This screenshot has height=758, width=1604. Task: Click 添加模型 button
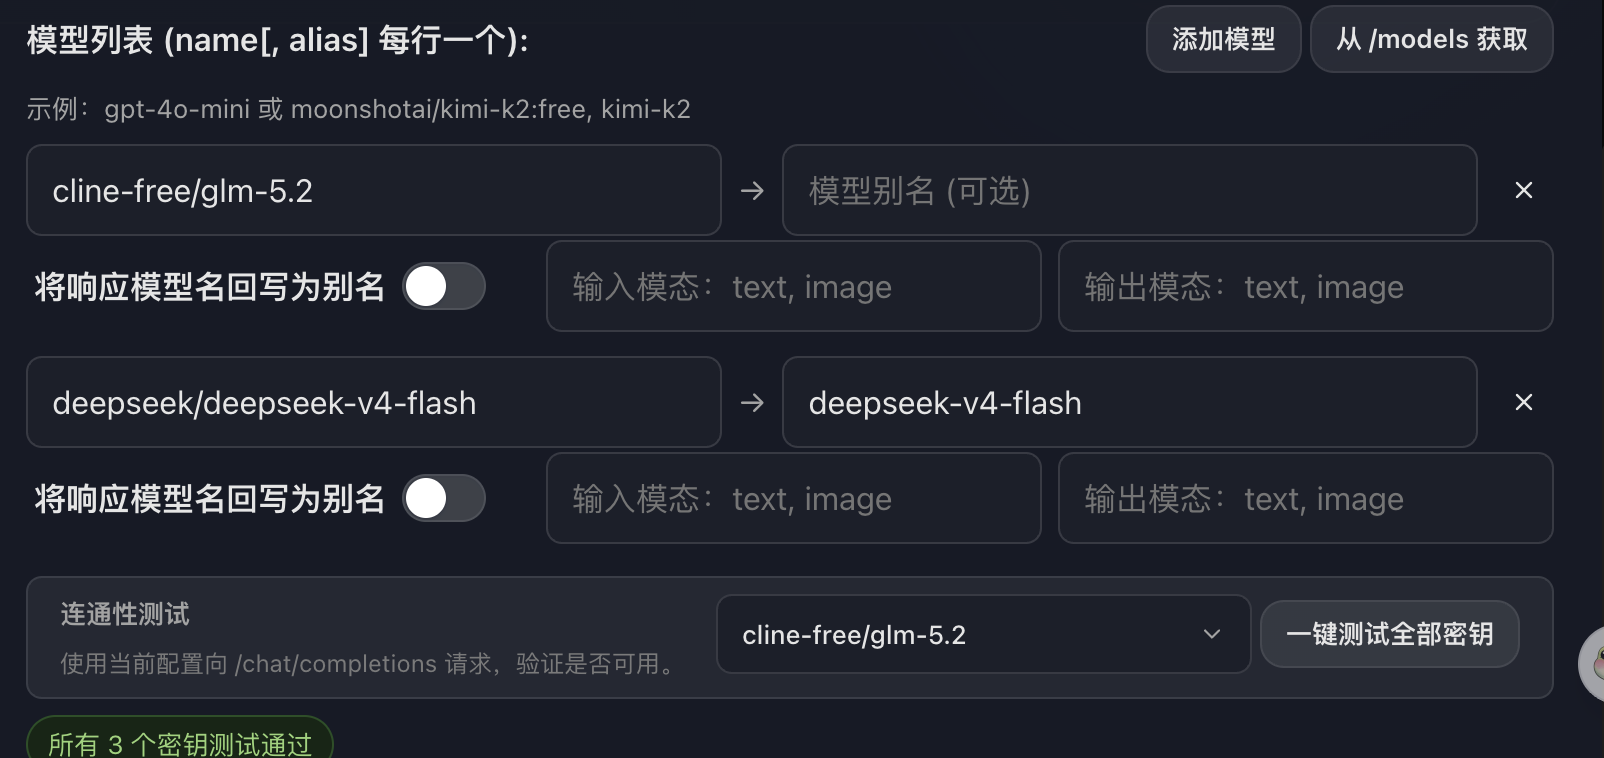pyautogui.click(x=1223, y=39)
